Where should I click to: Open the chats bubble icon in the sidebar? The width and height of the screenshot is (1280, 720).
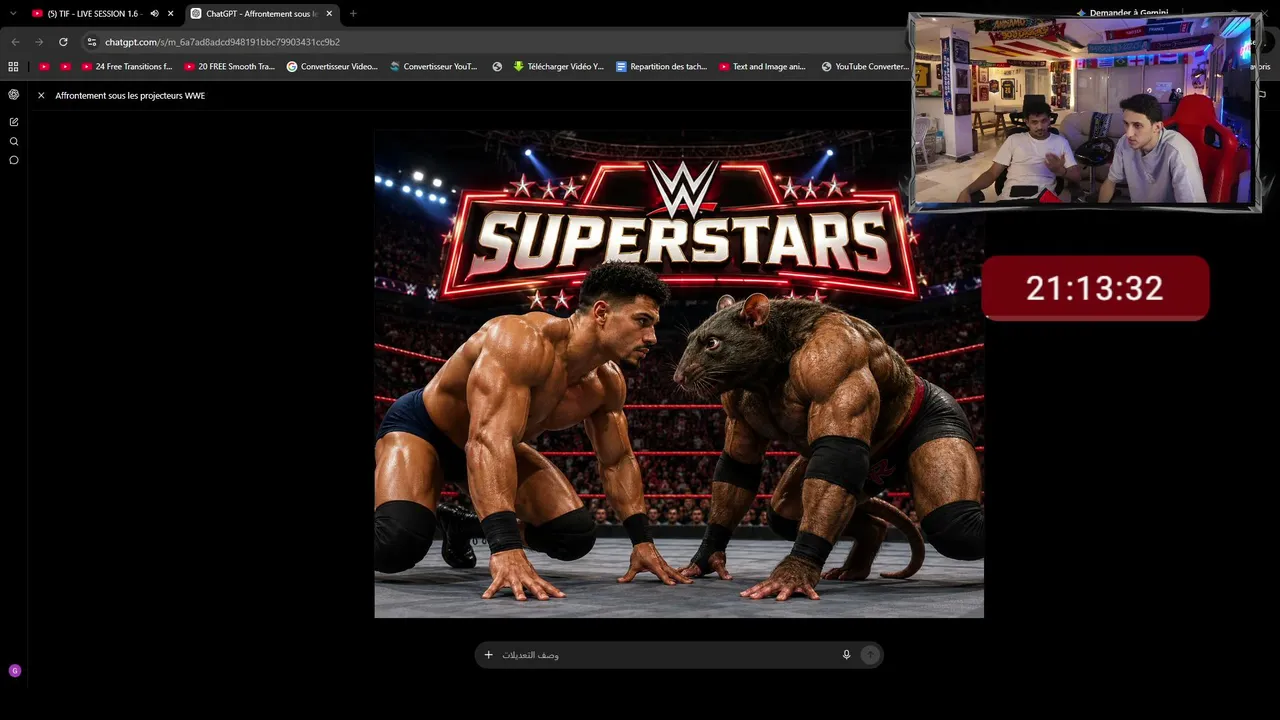pyautogui.click(x=14, y=160)
